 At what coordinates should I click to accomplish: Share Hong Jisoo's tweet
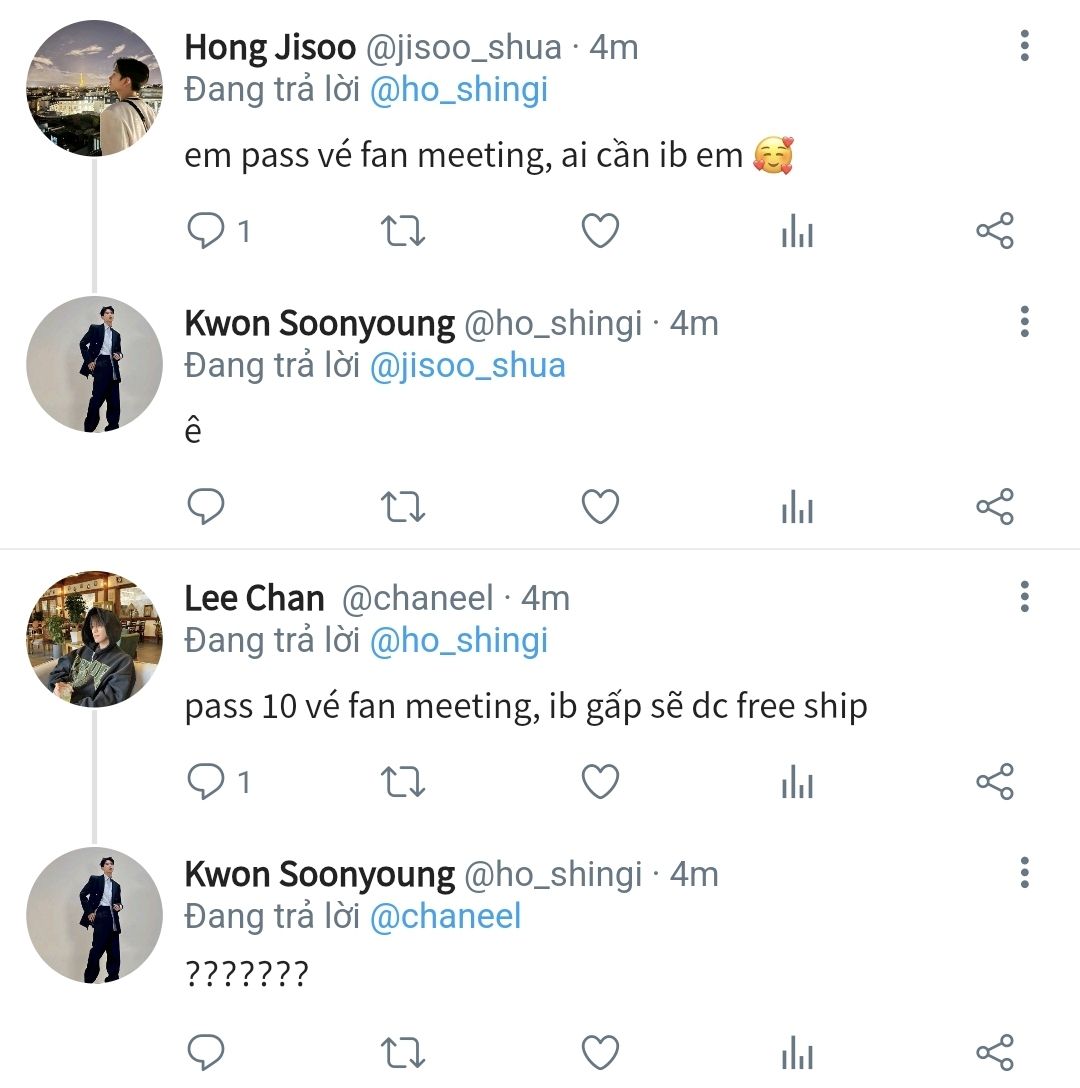pos(994,231)
